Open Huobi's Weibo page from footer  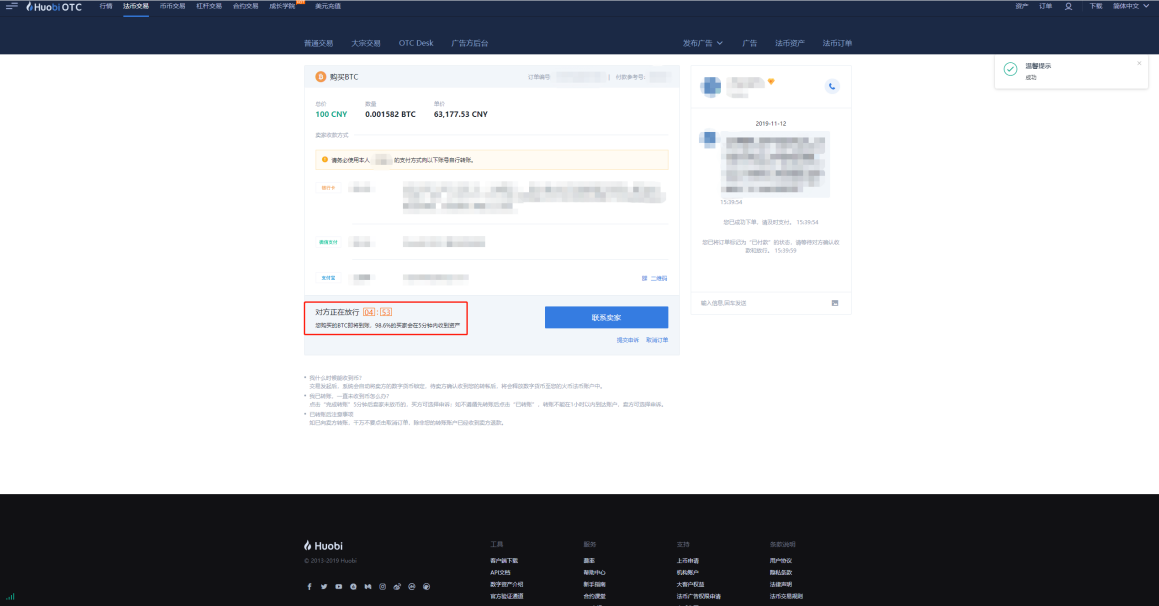coord(397,586)
